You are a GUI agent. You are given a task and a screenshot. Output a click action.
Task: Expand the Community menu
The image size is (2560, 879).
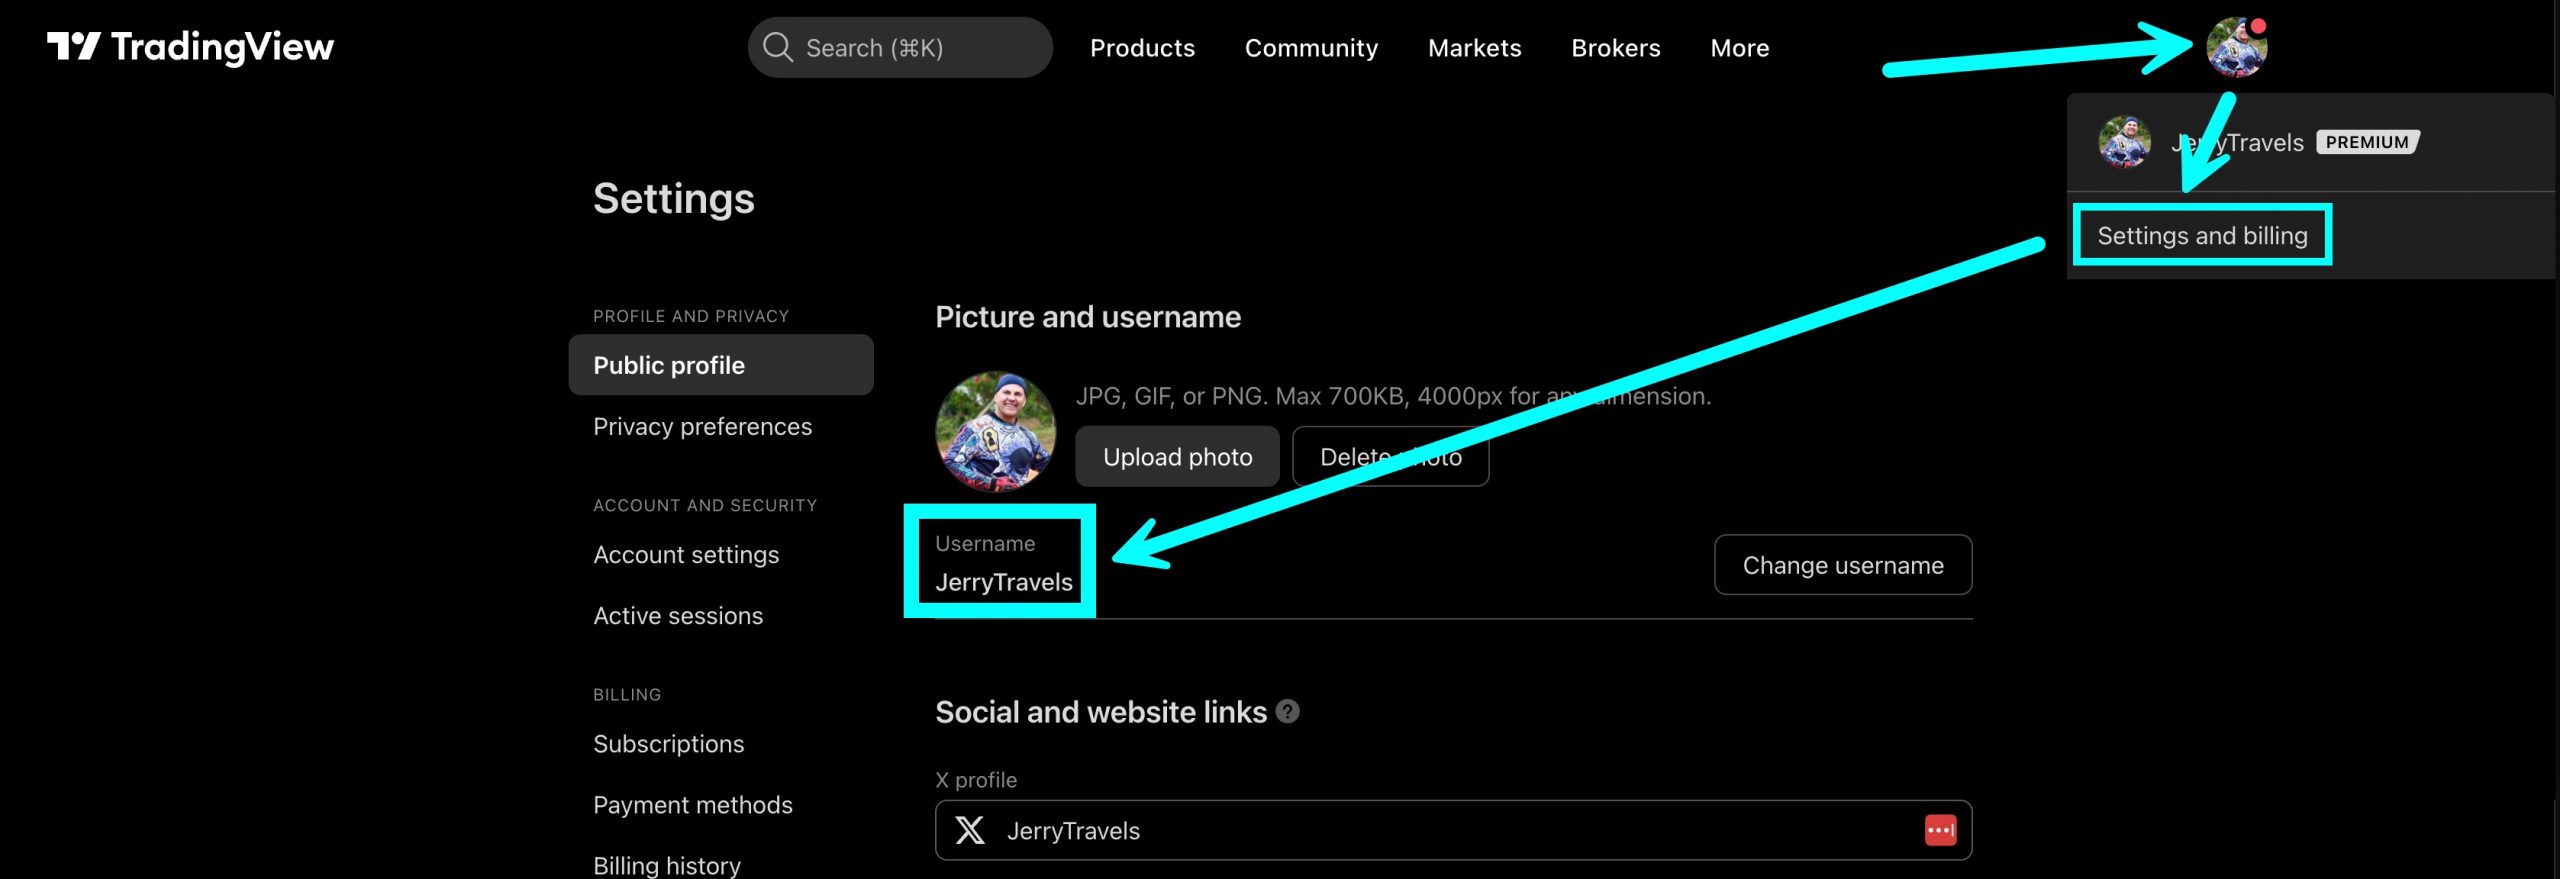coord(1311,48)
